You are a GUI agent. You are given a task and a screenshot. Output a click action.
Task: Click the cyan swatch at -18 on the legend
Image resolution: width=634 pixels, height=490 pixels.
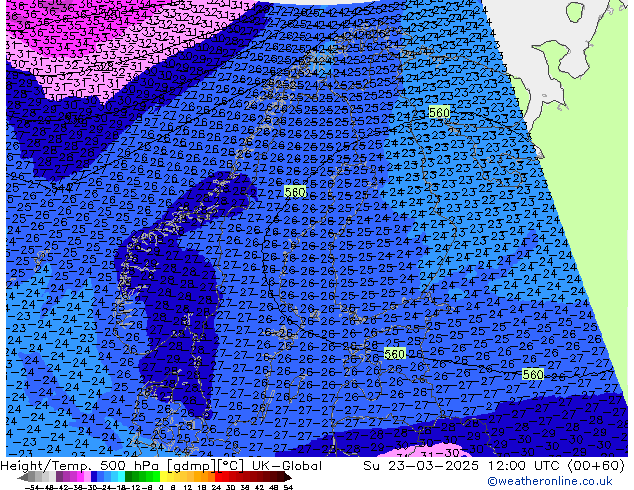122,478
